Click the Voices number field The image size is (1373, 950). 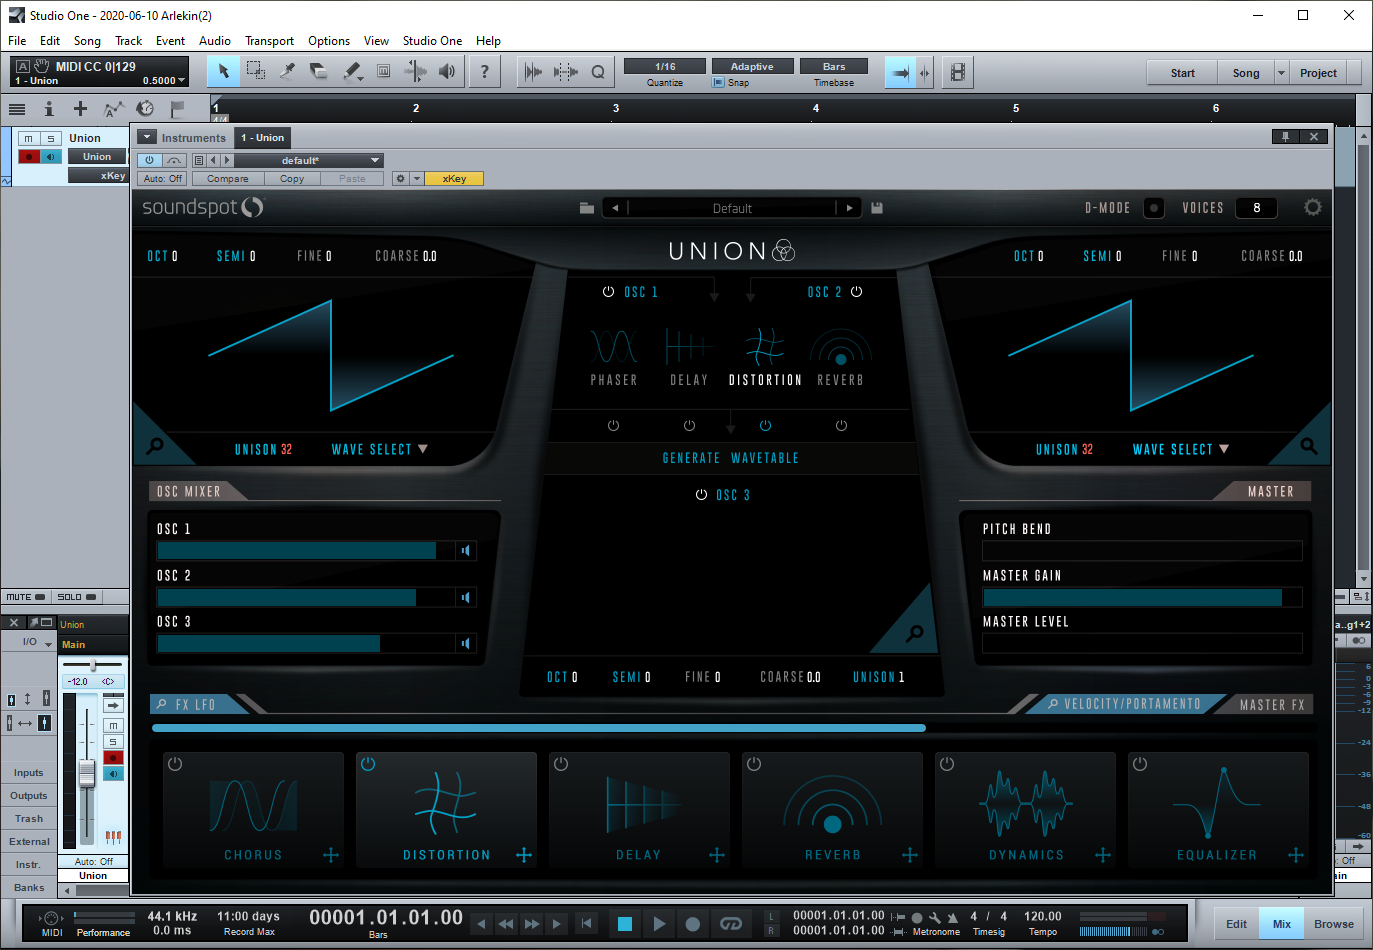(x=1256, y=208)
